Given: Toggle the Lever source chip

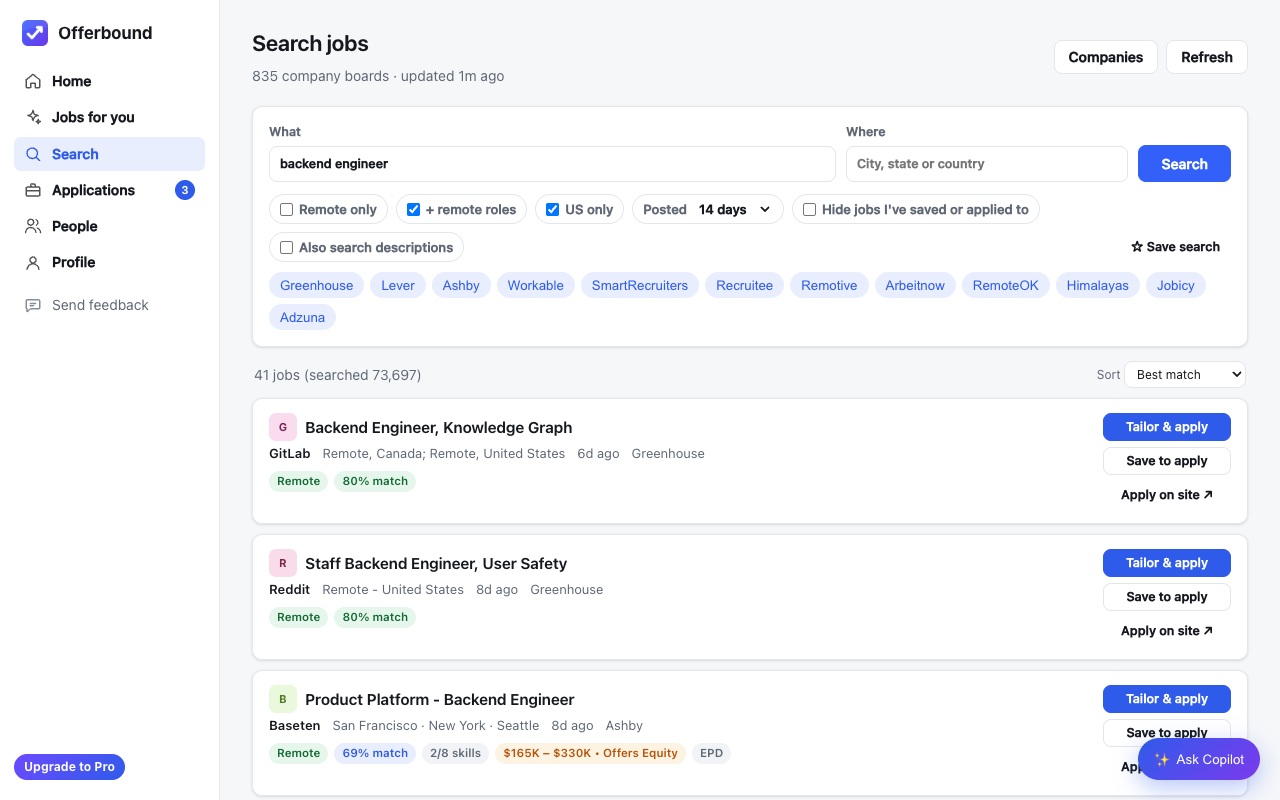Looking at the screenshot, I should (x=398, y=285).
